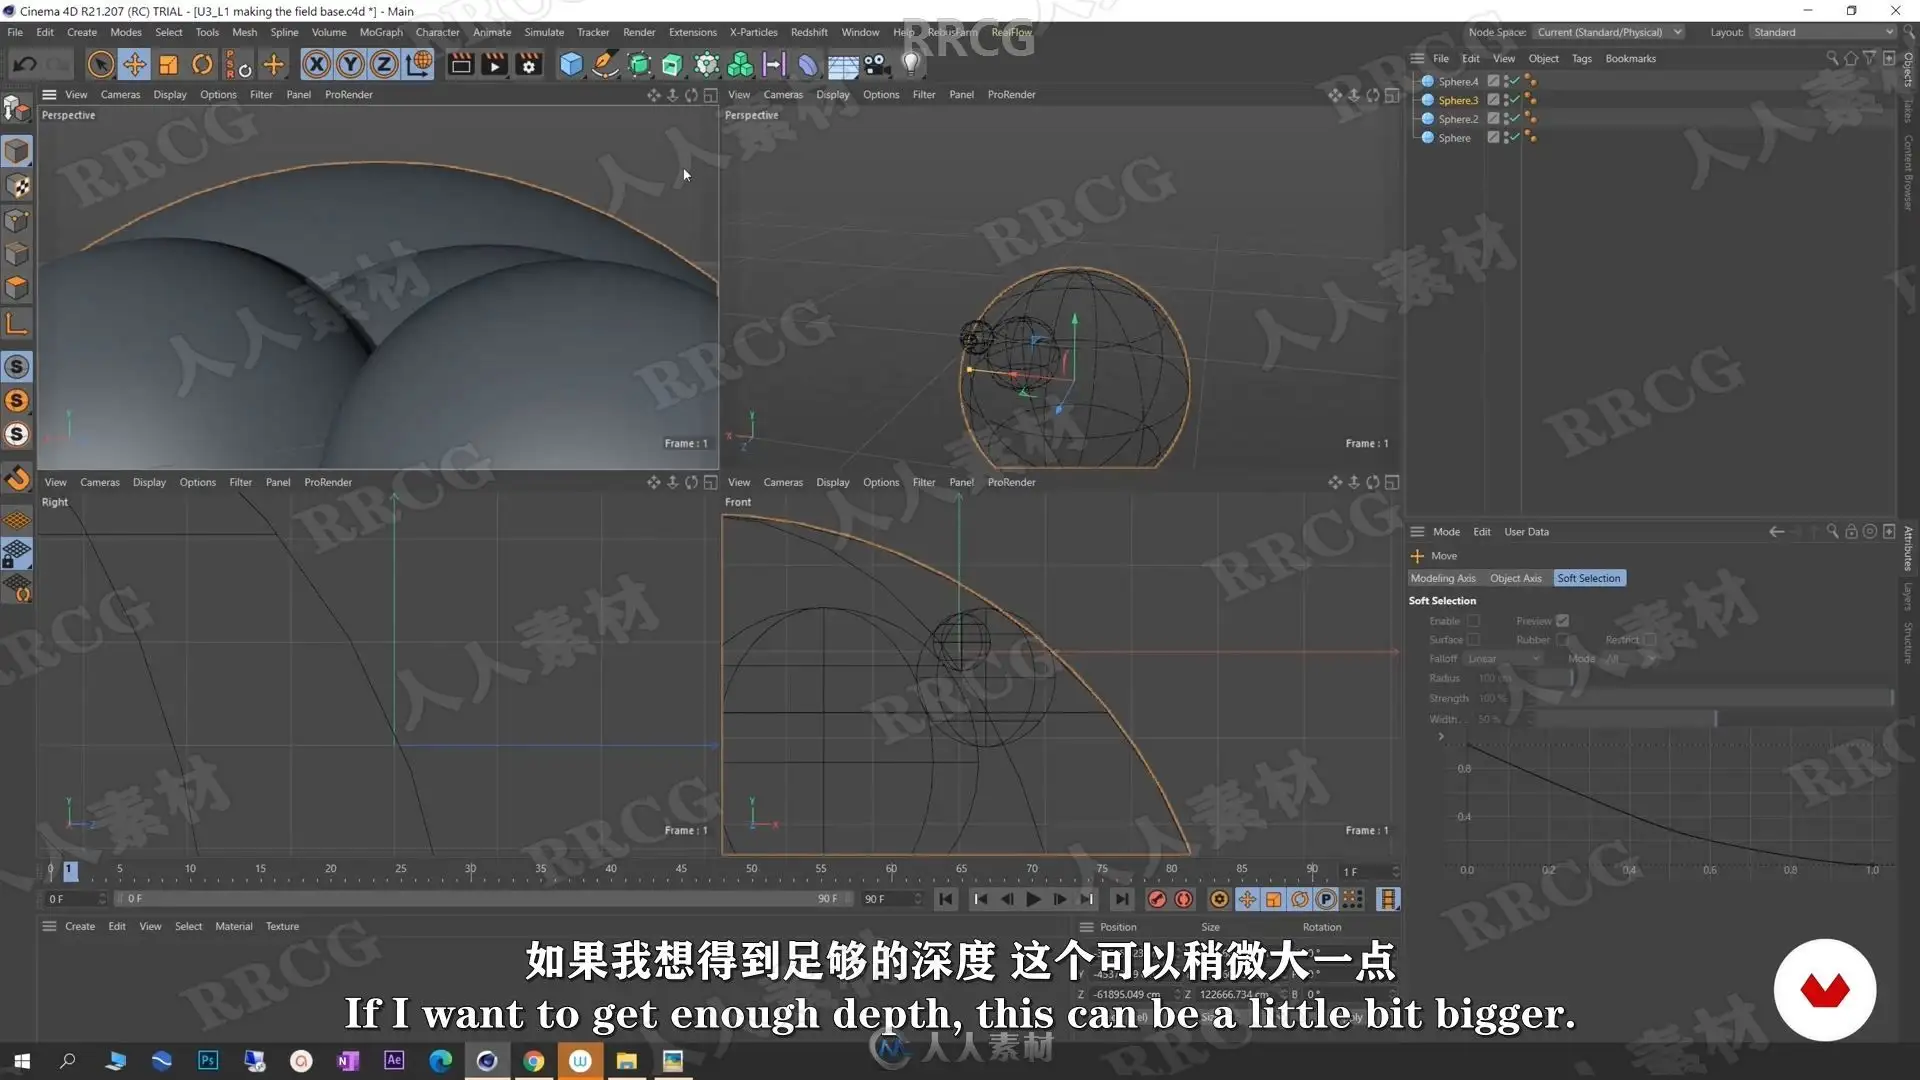Open Object menu in Object Manager
Image resolution: width=1920 pixels, height=1080 pixels.
(1543, 58)
